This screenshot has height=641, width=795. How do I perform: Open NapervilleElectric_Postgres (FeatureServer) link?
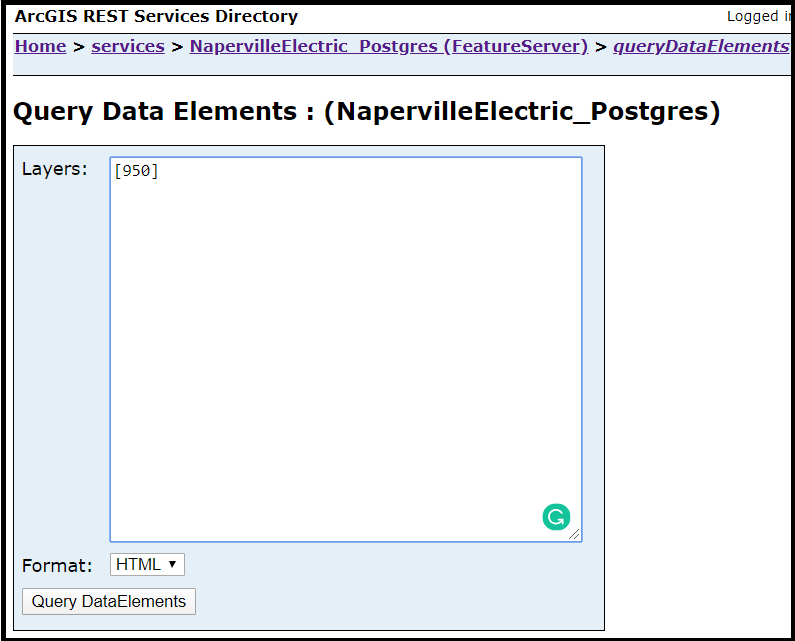pos(389,46)
